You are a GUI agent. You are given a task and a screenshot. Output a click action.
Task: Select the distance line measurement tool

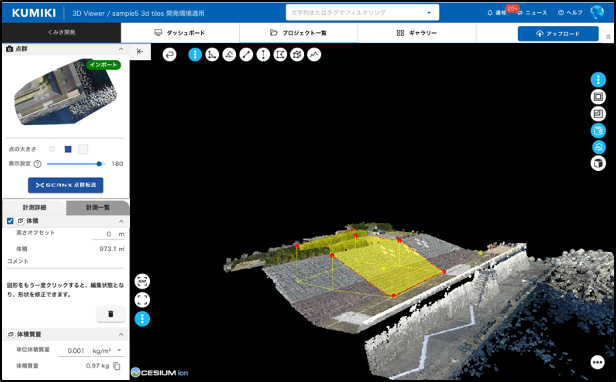[x=246, y=55]
